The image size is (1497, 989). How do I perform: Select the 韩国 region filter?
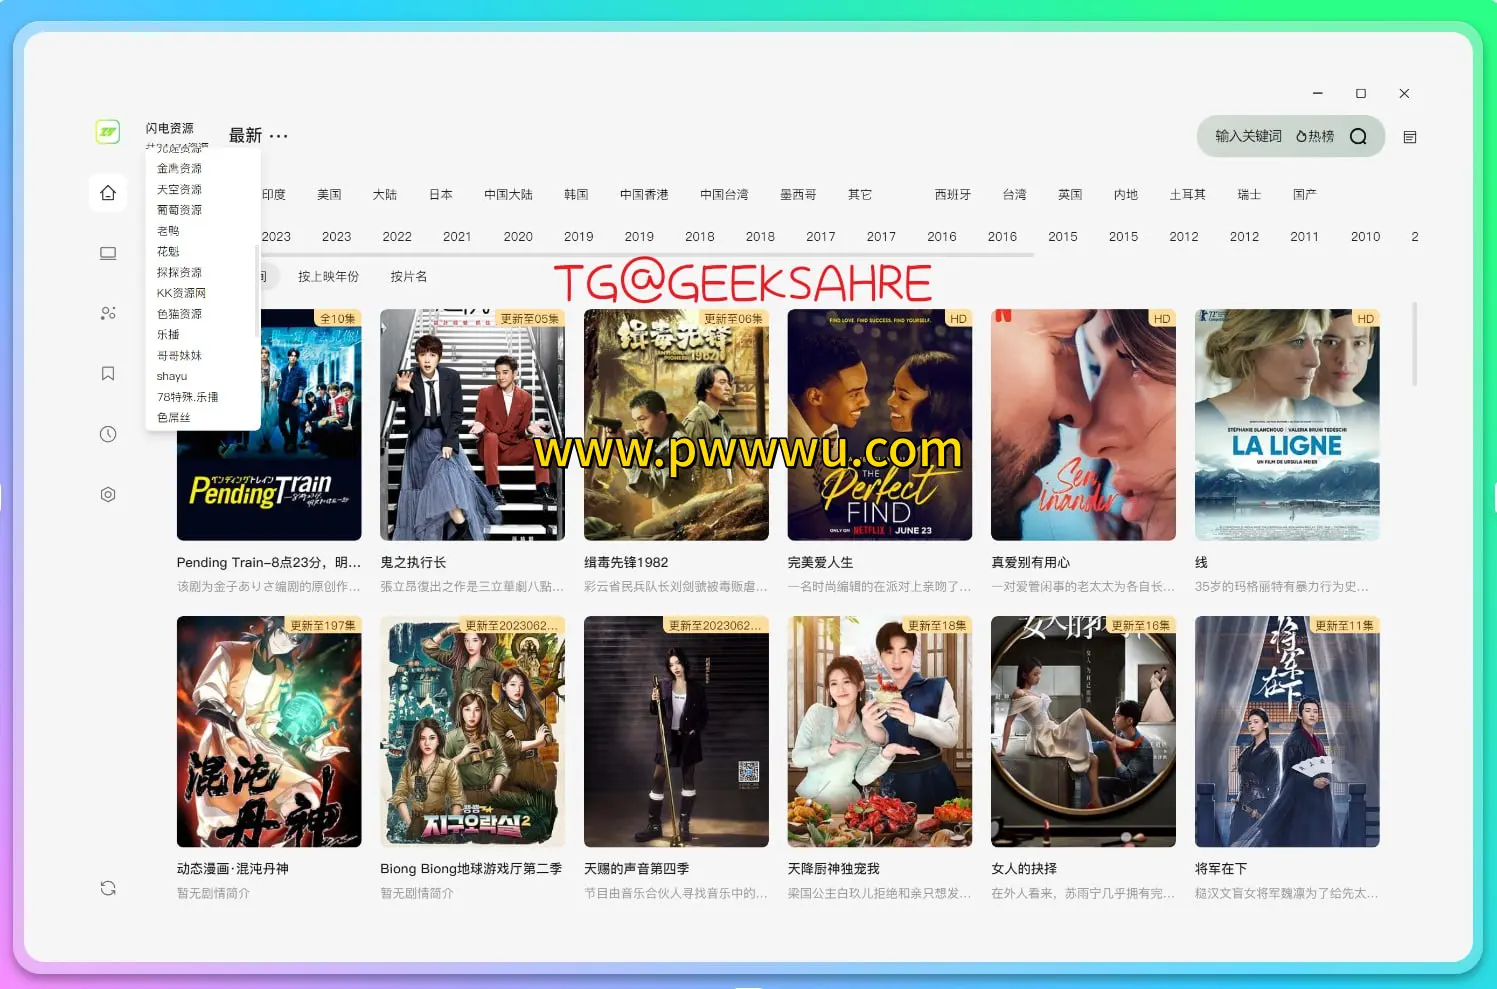(x=577, y=194)
